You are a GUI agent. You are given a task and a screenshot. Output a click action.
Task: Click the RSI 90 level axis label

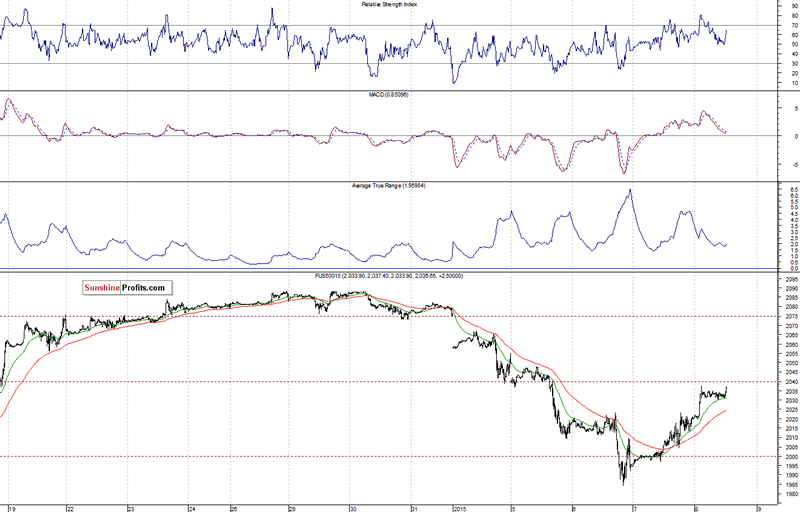point(766,6)
